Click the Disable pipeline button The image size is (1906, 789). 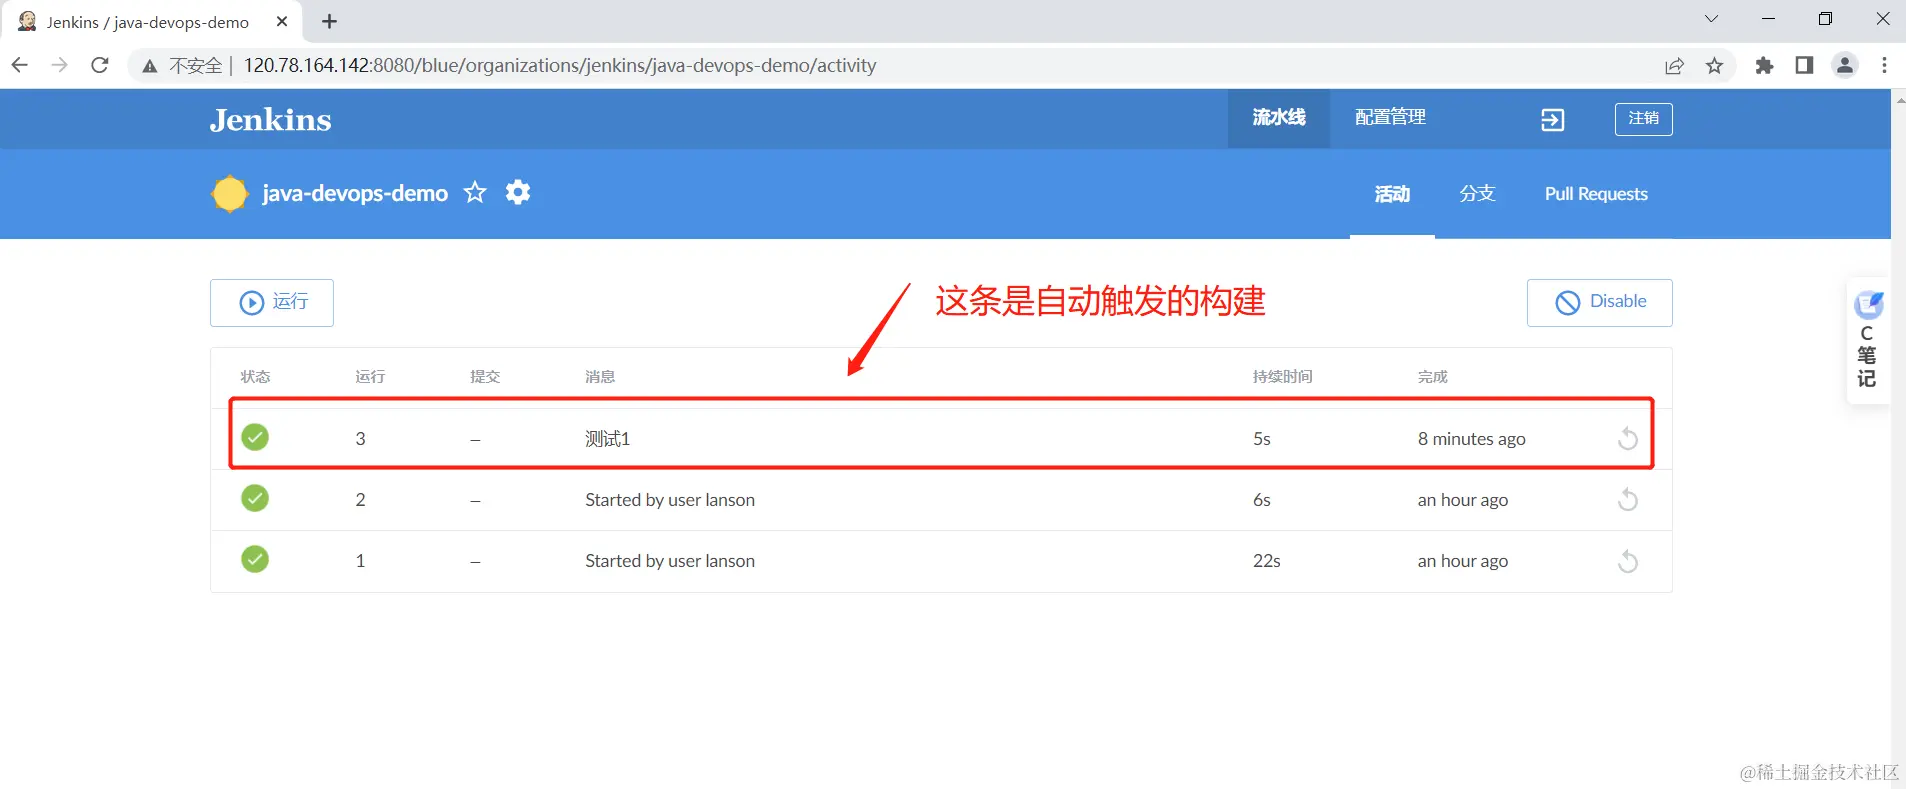1599,302
